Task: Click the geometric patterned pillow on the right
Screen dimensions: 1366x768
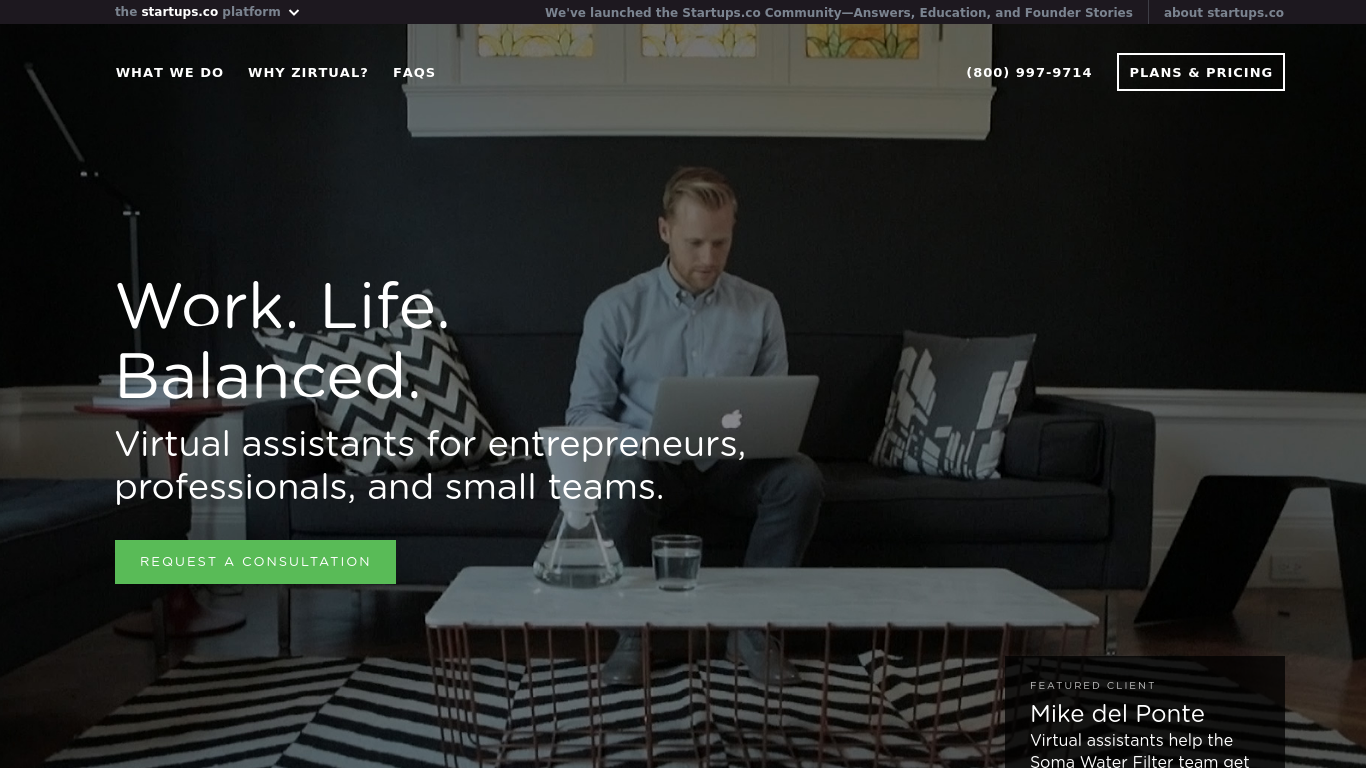Action: pos(953,404)
